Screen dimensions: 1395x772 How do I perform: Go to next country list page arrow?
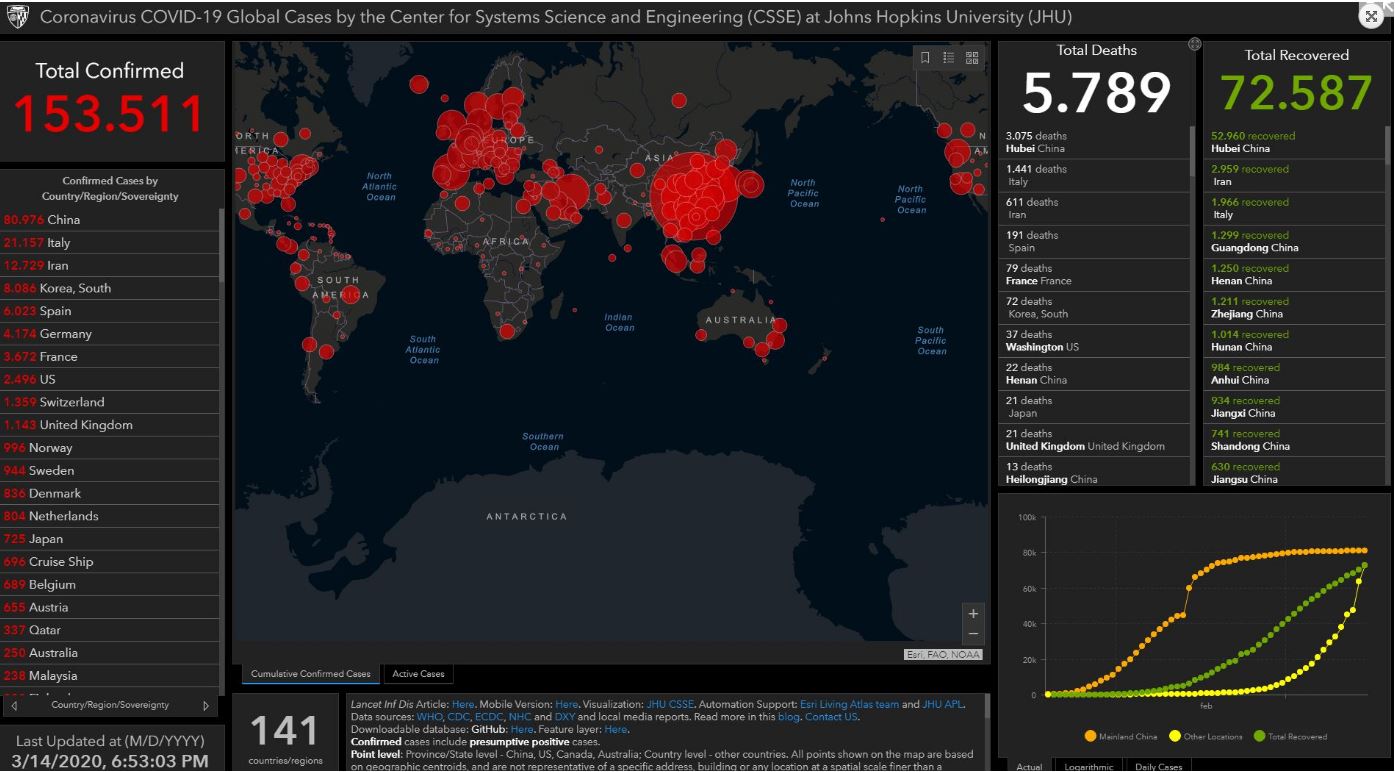click(x=206, y=705)
